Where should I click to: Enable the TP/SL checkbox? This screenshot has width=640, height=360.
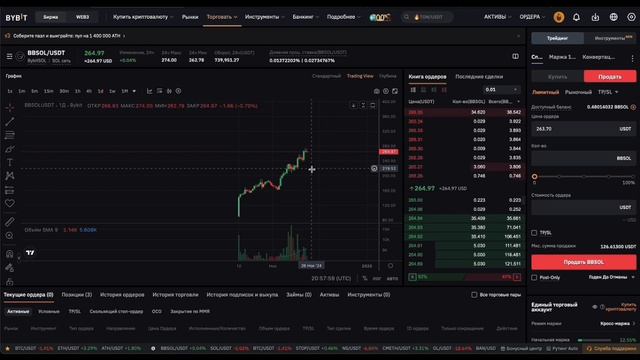534,233
